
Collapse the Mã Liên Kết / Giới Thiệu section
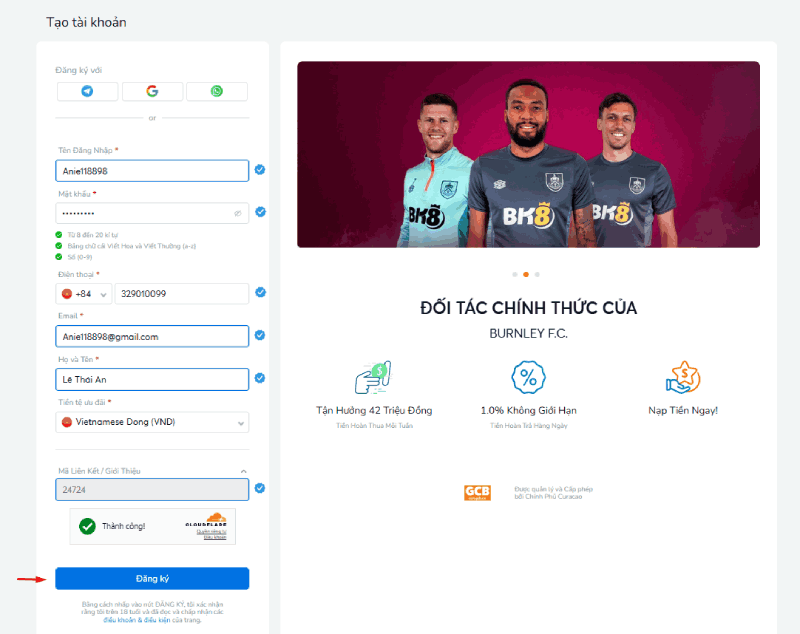[x=243, y=471]
